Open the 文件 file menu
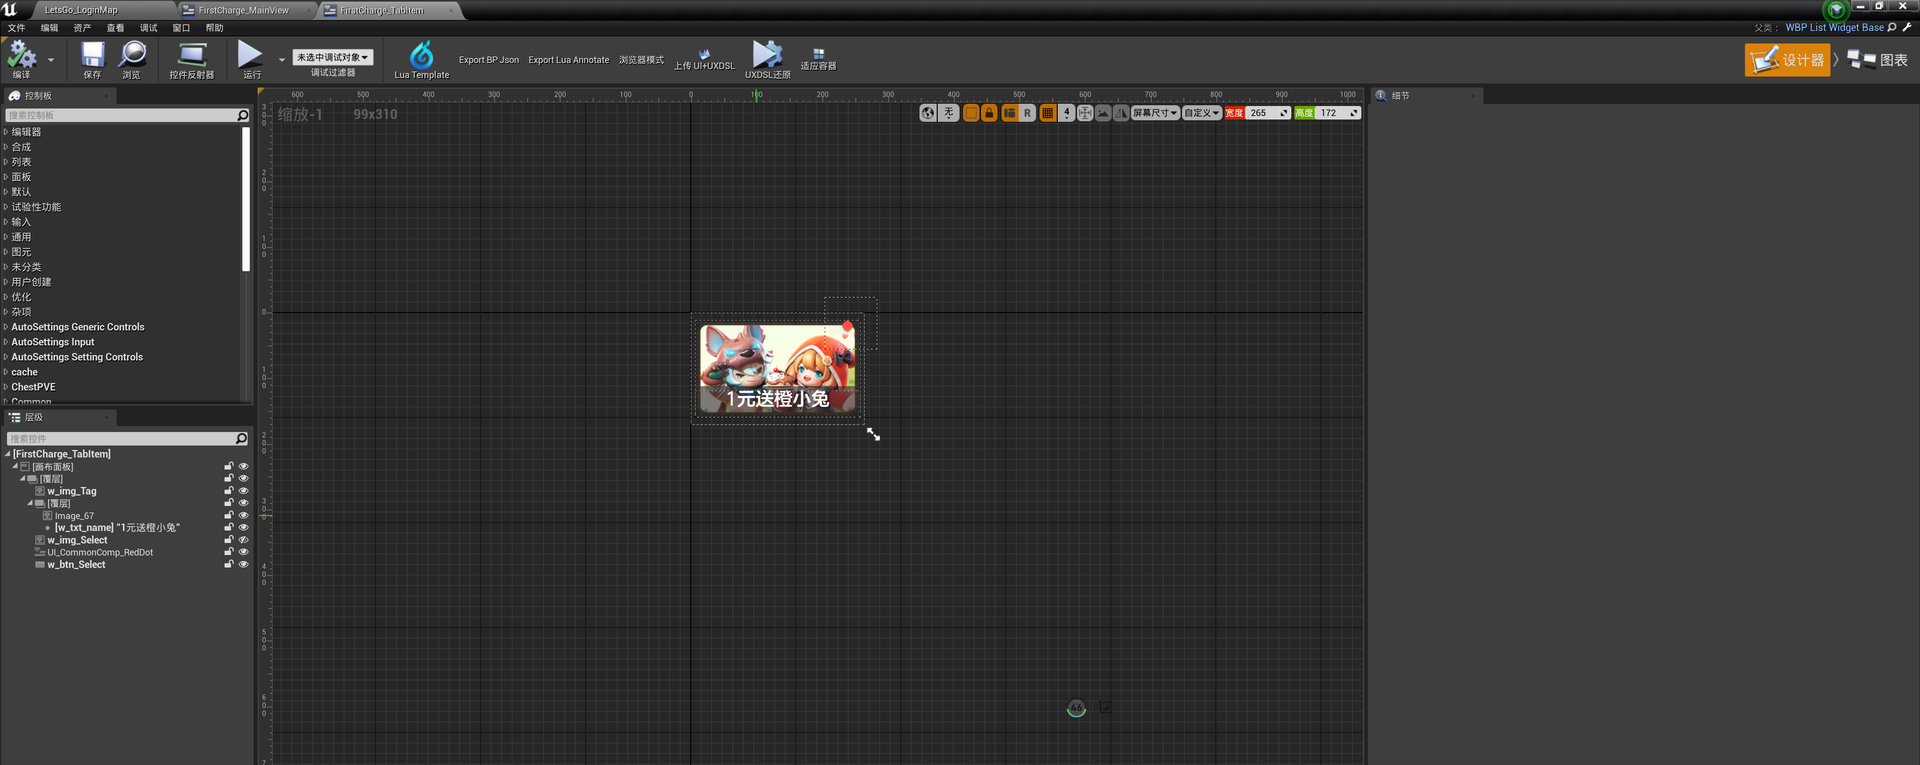1920x765 pixels. (16, 28)
